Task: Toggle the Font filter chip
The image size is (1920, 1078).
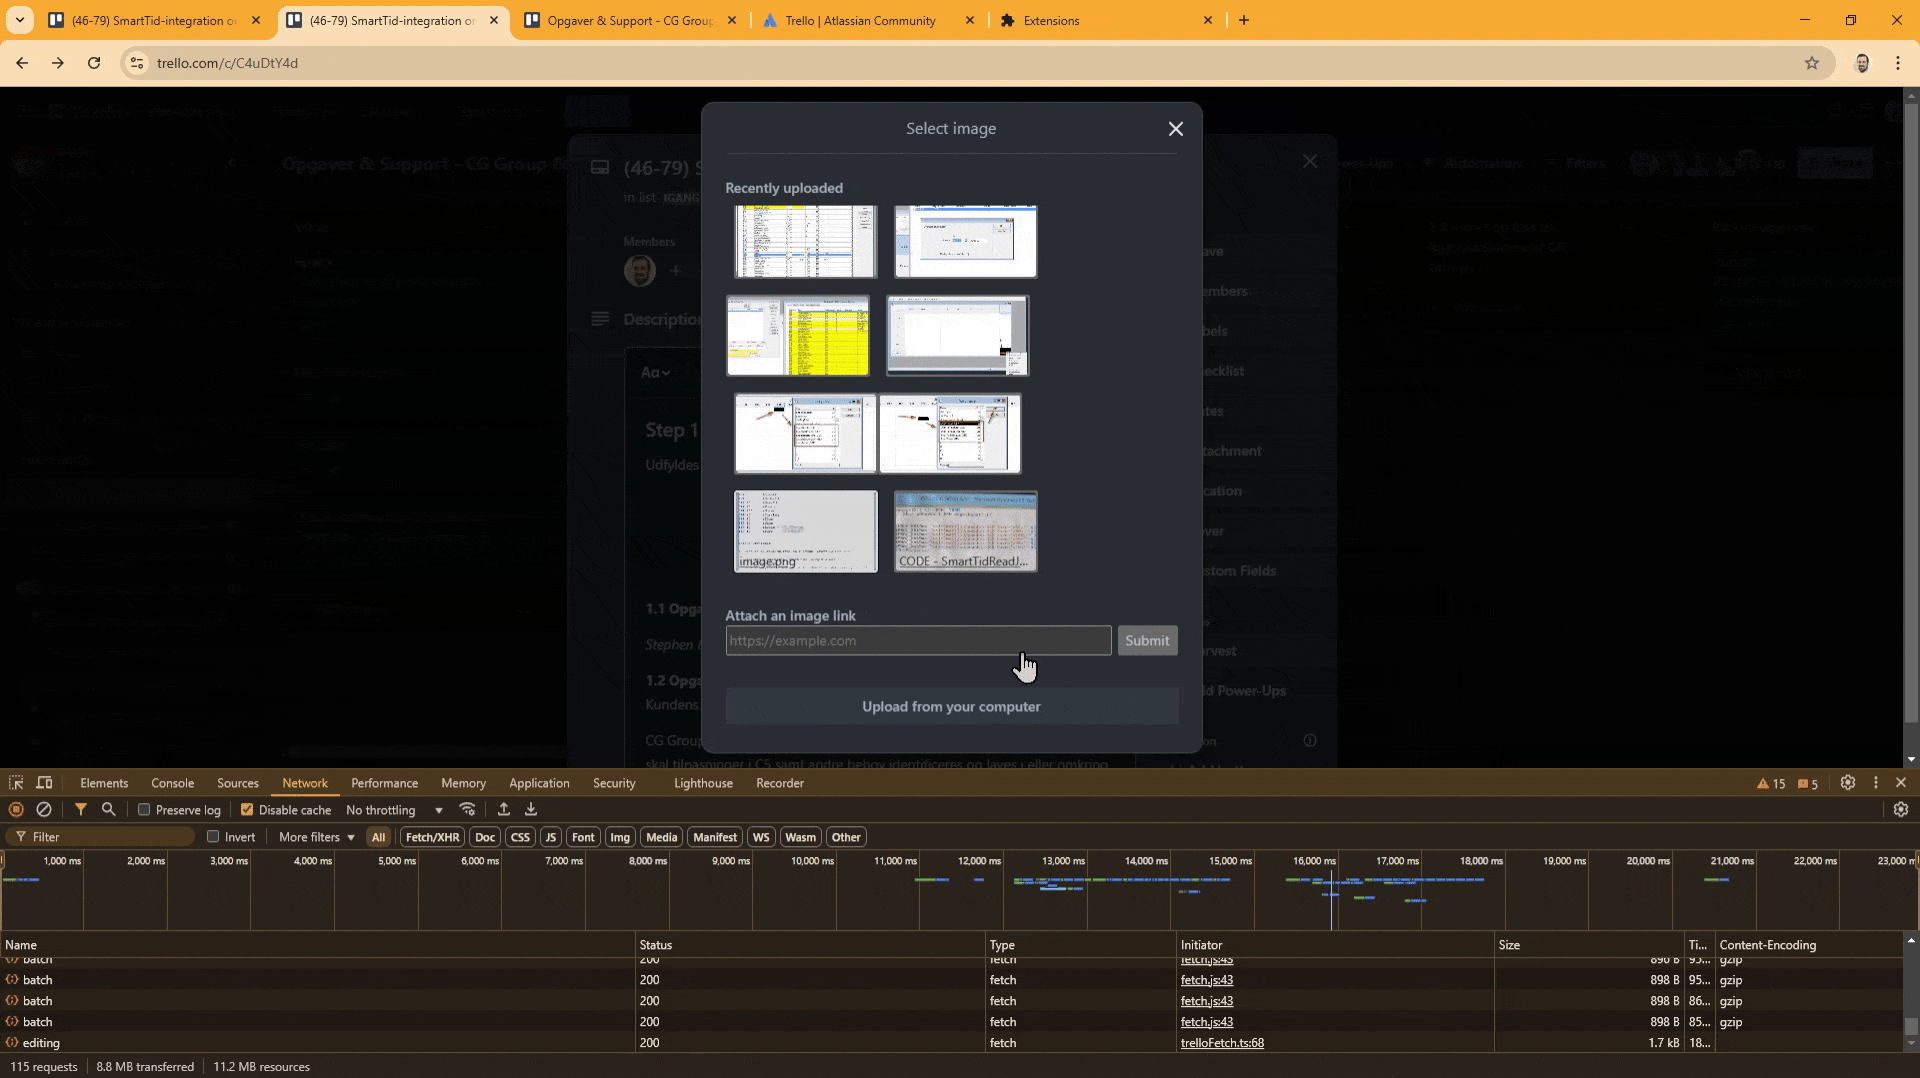Action: 583,837
